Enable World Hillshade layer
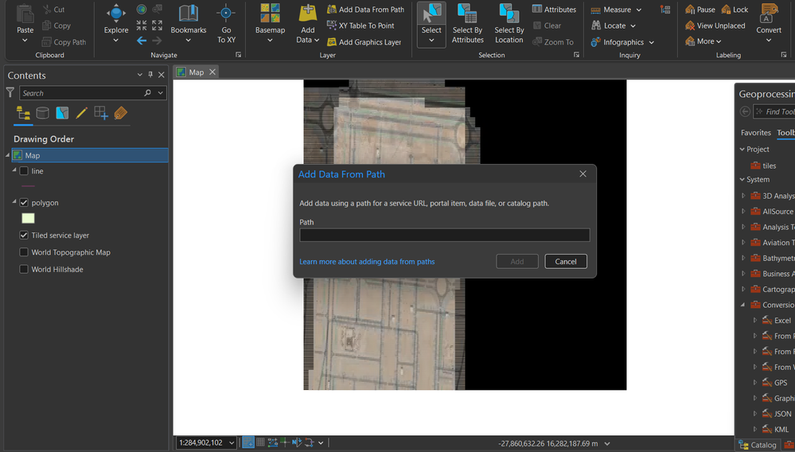 24,269
